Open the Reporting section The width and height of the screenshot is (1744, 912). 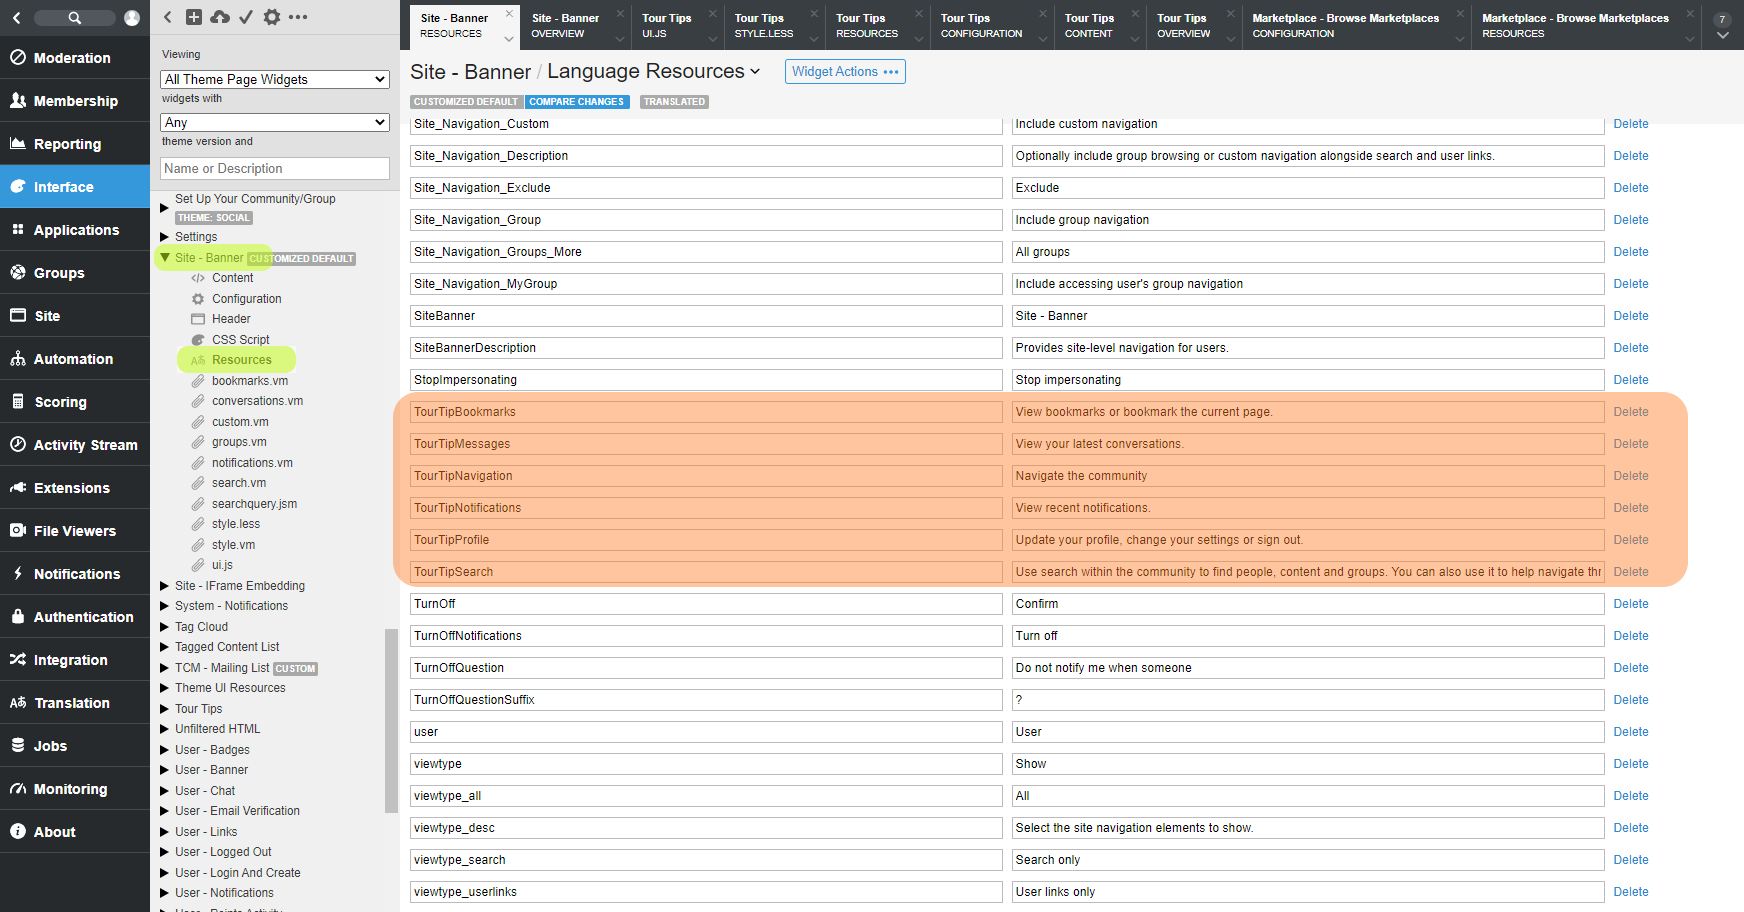tap(75, 144)
